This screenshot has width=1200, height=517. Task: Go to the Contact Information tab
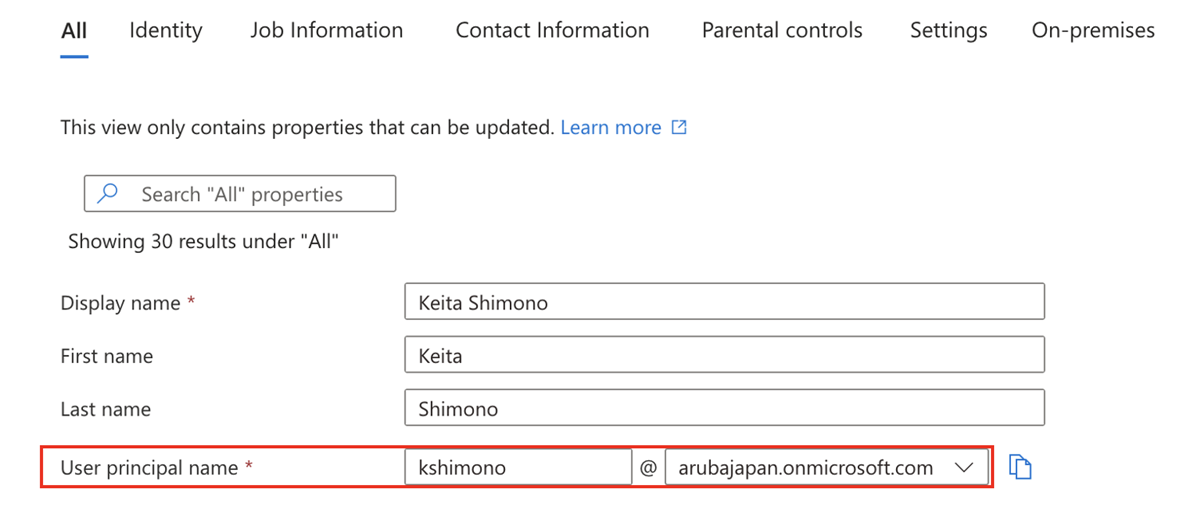[552, 31]
